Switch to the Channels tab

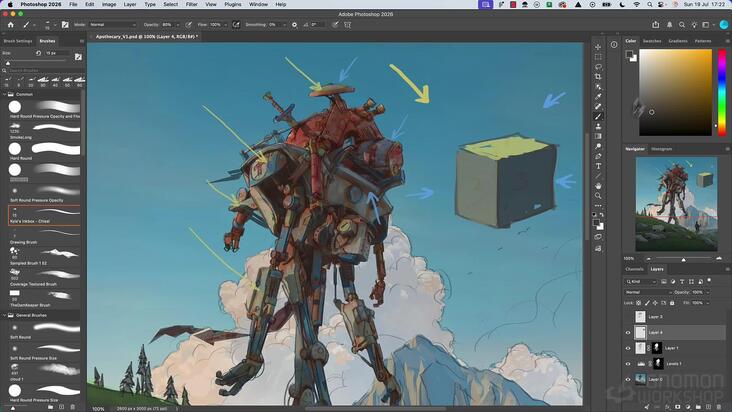[634, 269]
